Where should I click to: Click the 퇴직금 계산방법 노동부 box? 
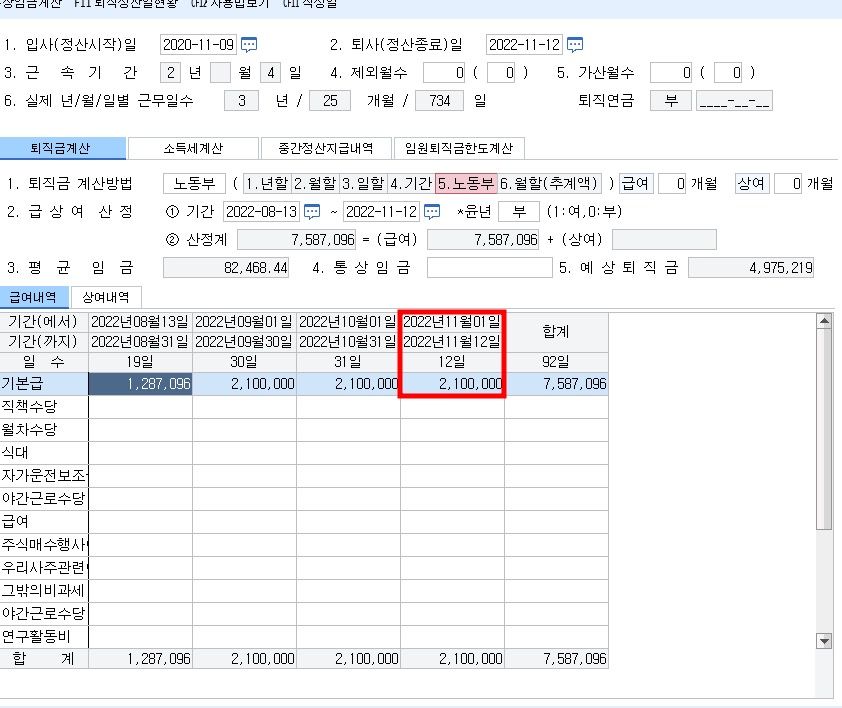pos(194,184)
